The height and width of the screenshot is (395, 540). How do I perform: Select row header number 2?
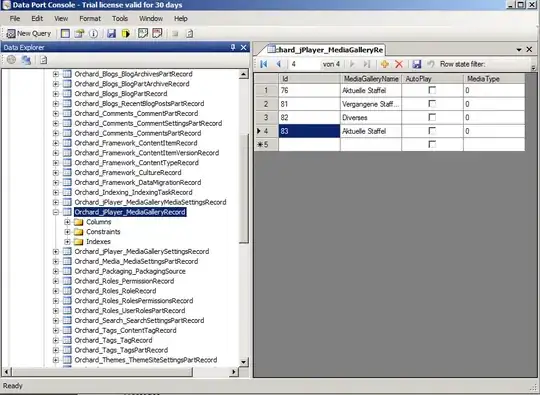pyautogui.click(x=266, y=104)
